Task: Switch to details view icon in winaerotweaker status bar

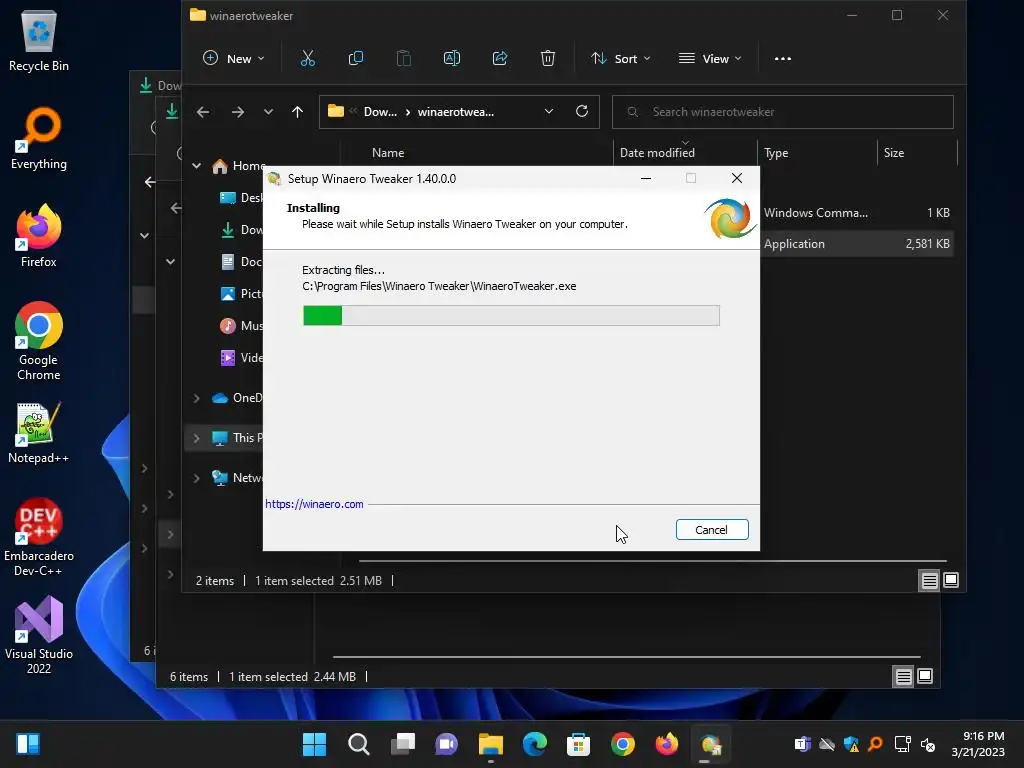Action: (929, 580)
